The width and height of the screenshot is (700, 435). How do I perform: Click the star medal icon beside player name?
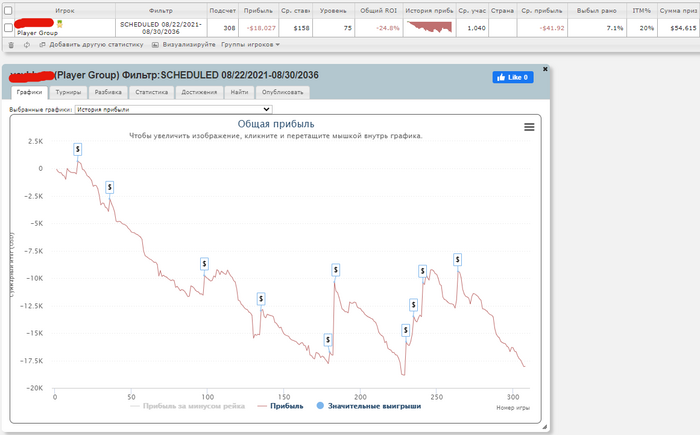pos(59,24)
